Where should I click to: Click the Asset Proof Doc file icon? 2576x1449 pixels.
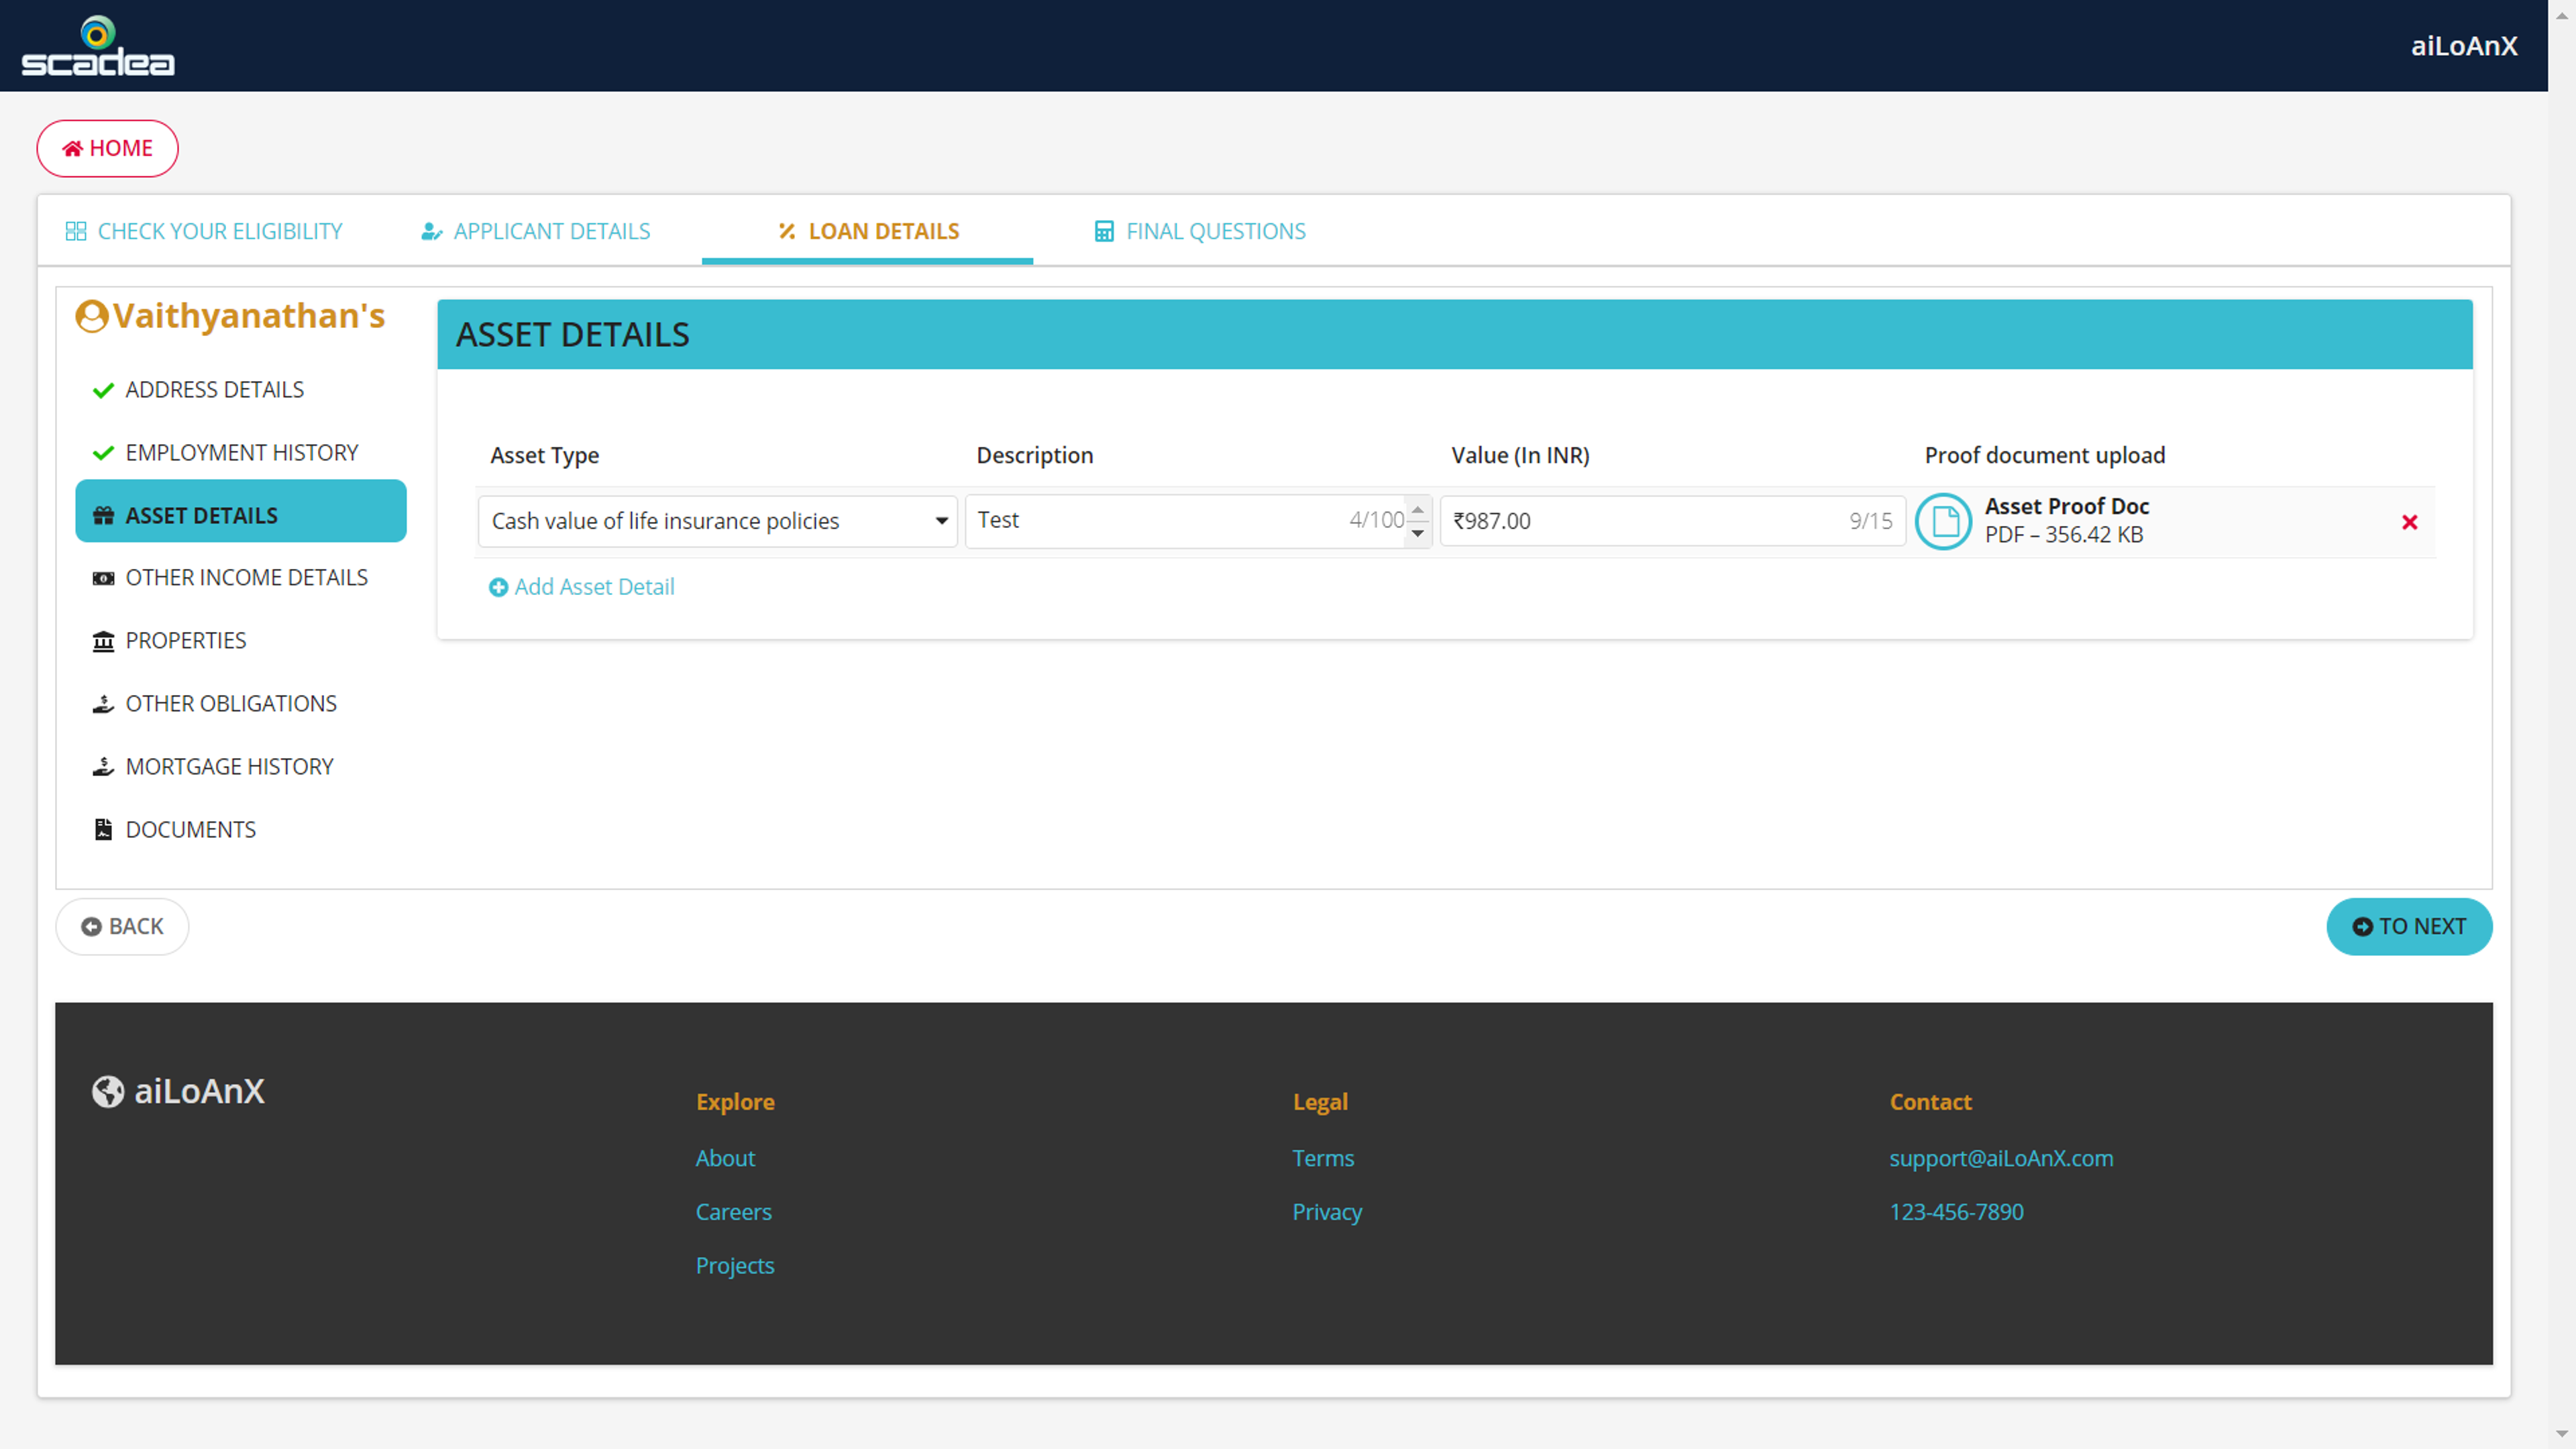(1943, 521)
